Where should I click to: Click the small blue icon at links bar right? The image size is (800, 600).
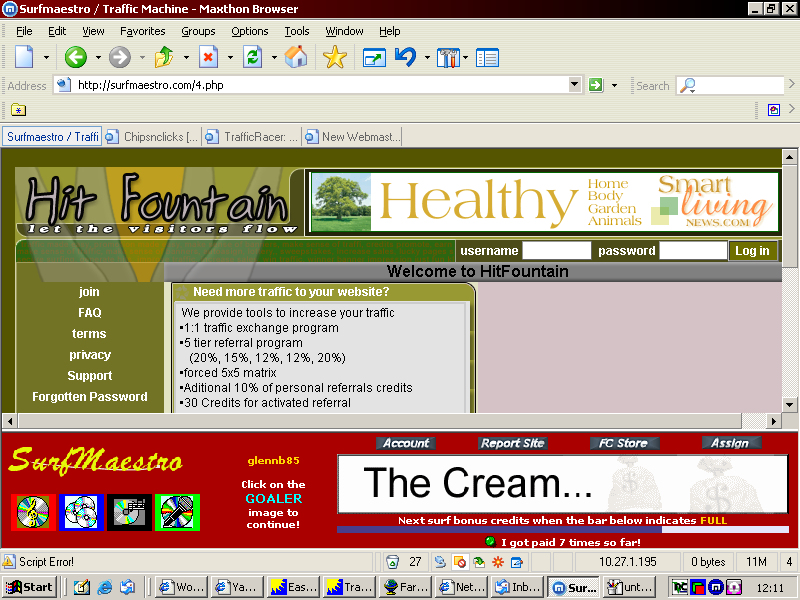[773, 110]
